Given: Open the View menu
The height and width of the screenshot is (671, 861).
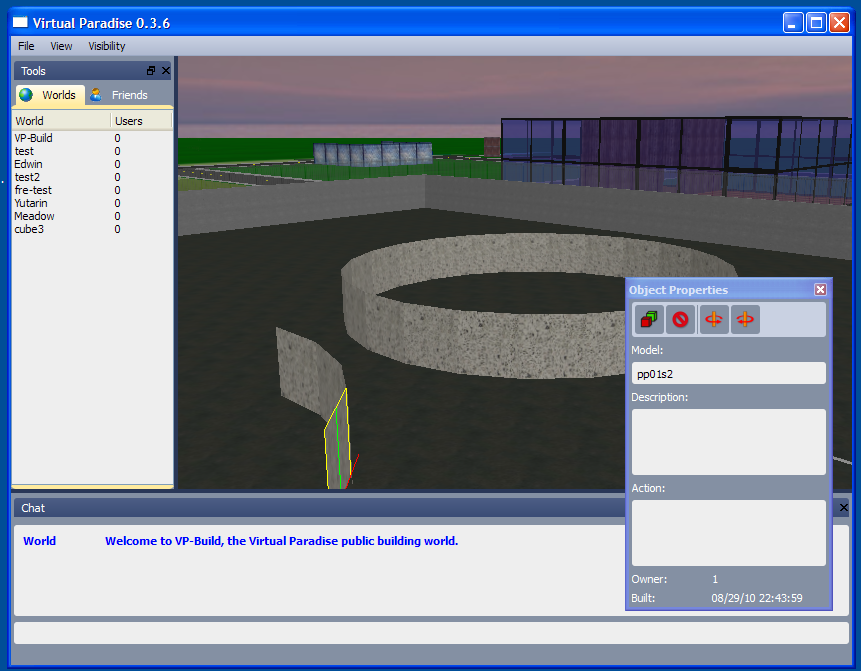Looking at the screenshot, I should click(x=61, y=46).
